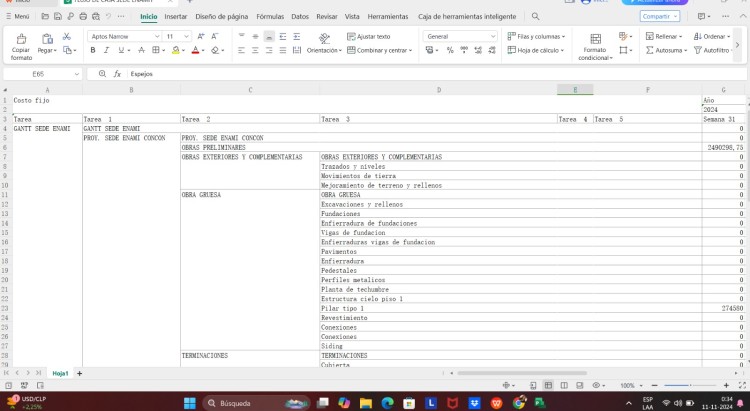
Task: Center cell text horizontally
Action: tap(255, 50)
